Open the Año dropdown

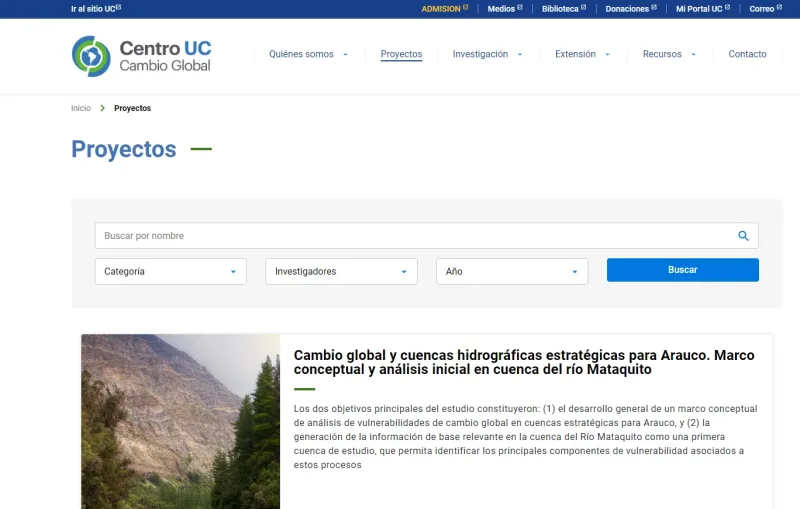pos(512,271)
